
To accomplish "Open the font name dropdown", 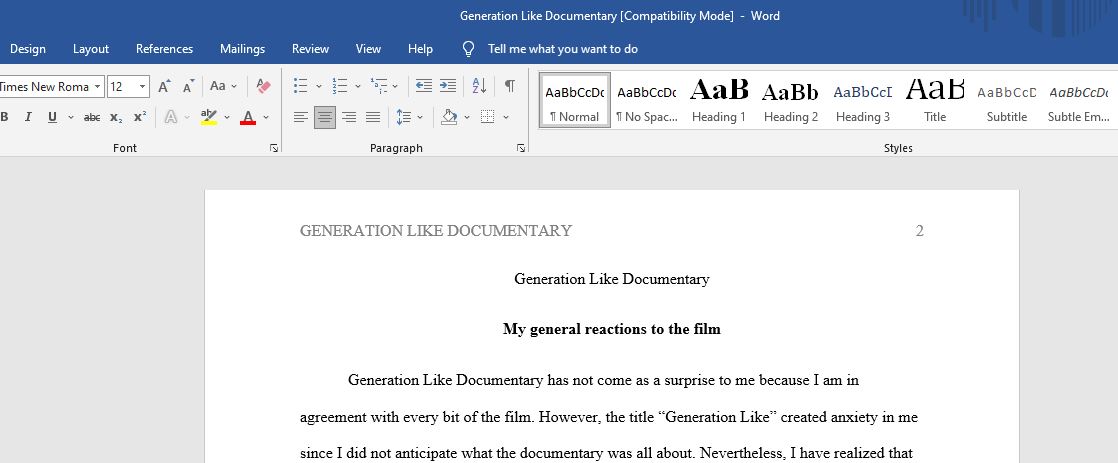I will point(97,86).
